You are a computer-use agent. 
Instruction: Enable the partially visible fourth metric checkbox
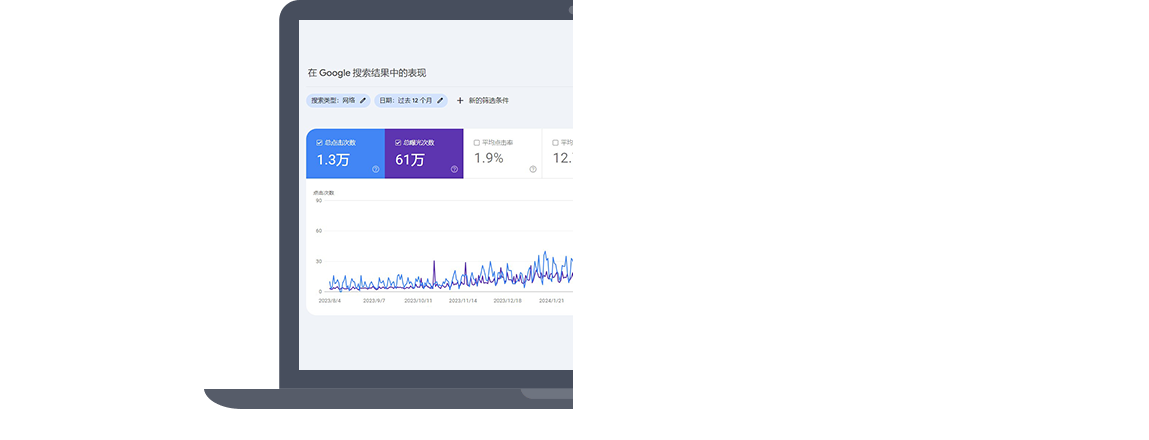click(556, 143)
